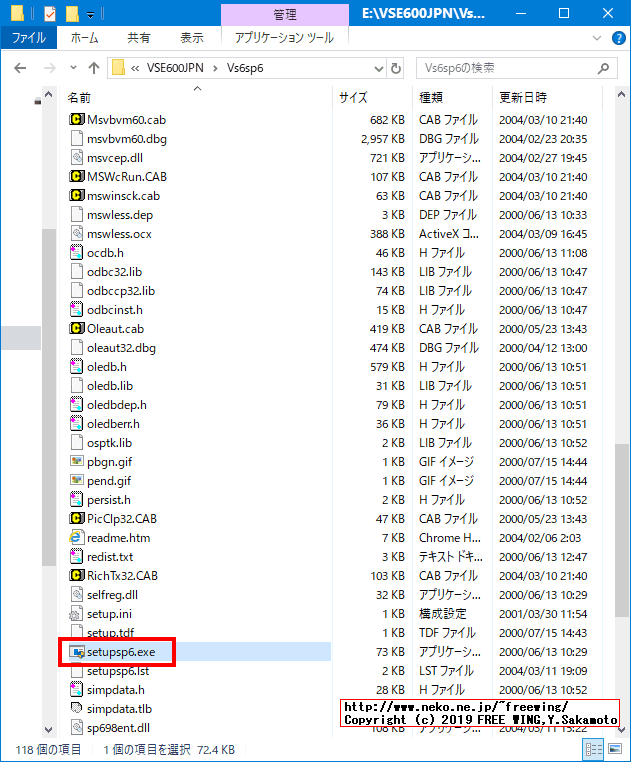Click the selfreg.dll file icon

[76, 594]
